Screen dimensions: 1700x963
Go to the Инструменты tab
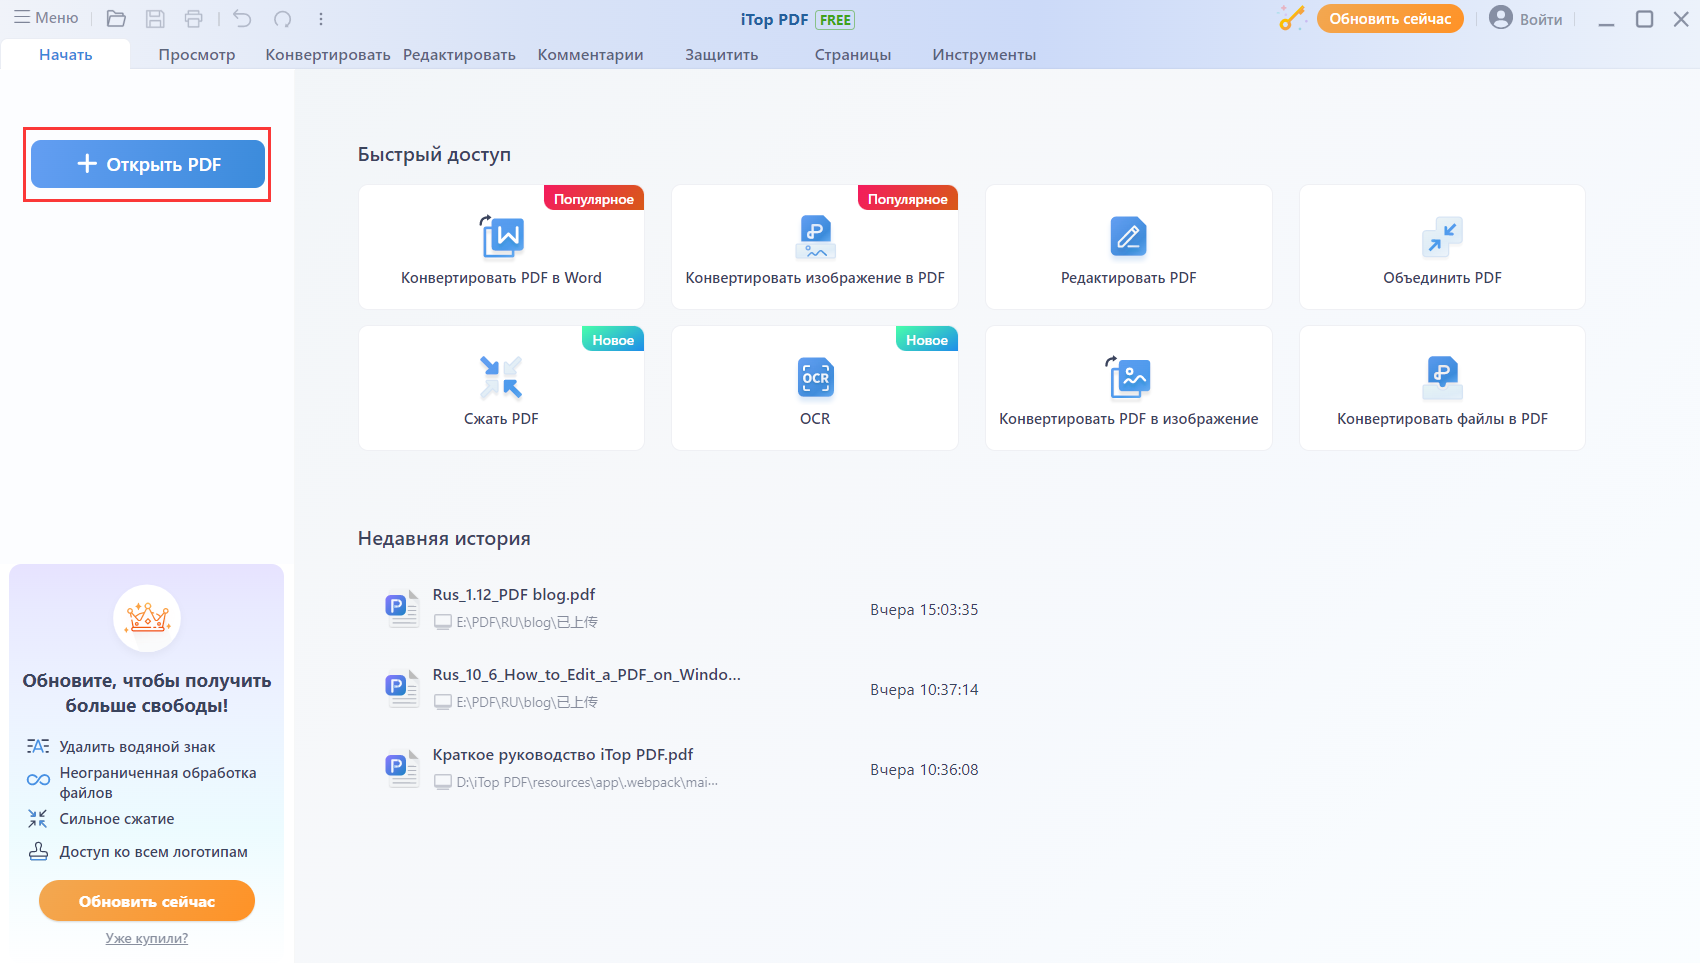coord(984,55)
